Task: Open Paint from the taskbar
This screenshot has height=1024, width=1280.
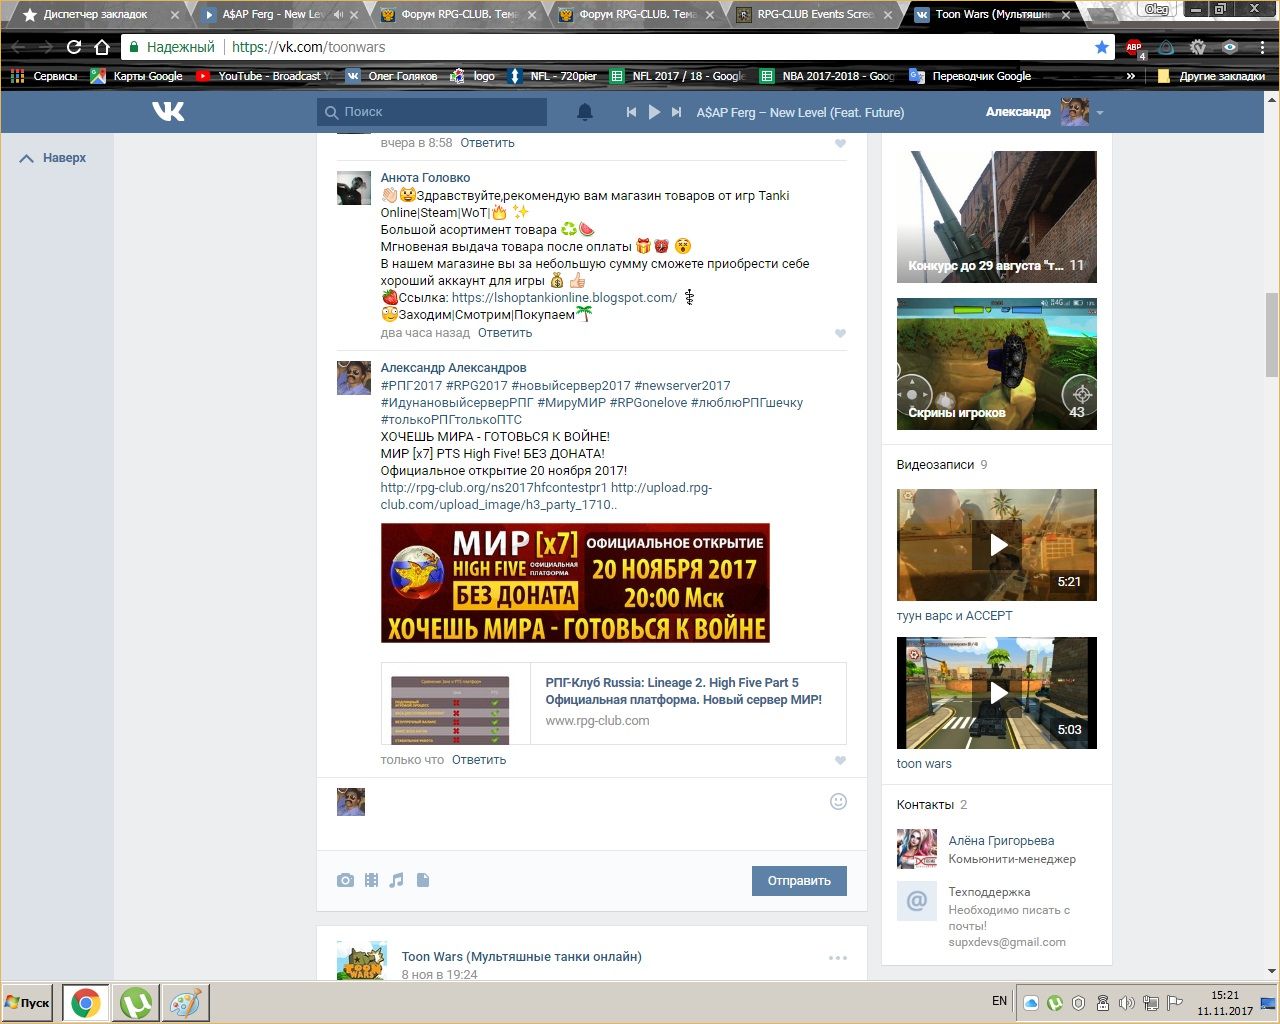Action: [185, 1002]
